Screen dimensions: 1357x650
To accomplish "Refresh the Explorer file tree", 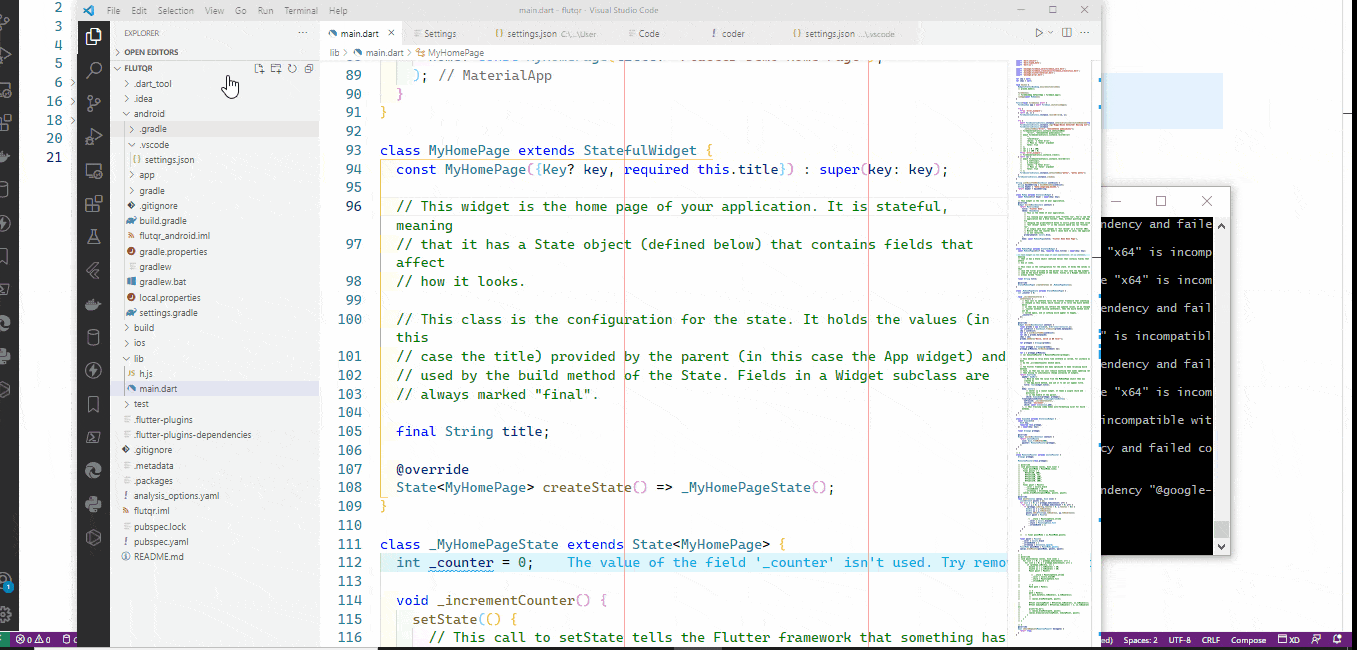I will [293, 68].
